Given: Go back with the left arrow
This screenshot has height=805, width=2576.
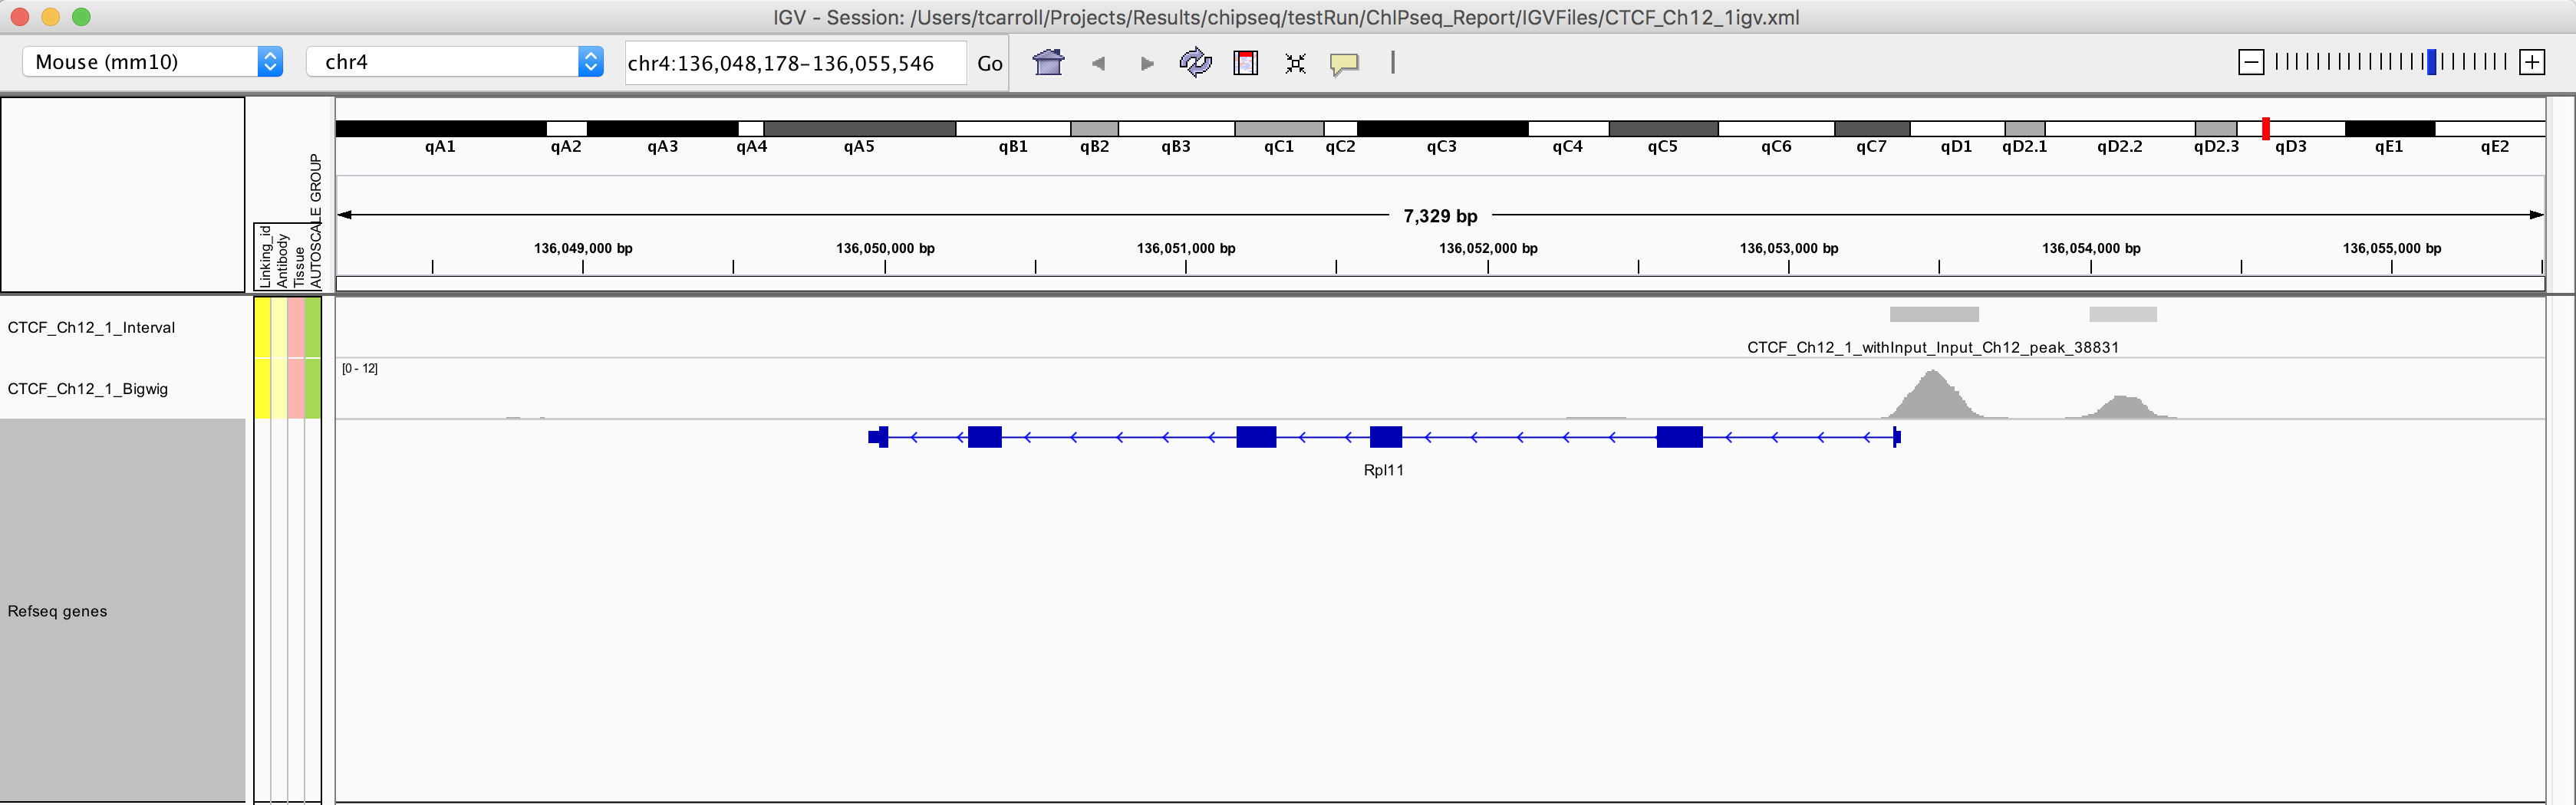Looking at the screenshot, I should pyautogui.click(x=1098, y=63).
